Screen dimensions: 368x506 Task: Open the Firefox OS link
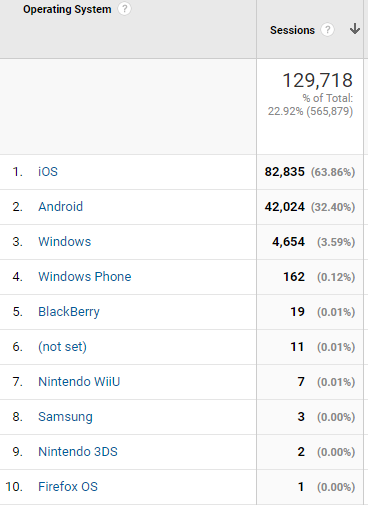click(68, 487)
